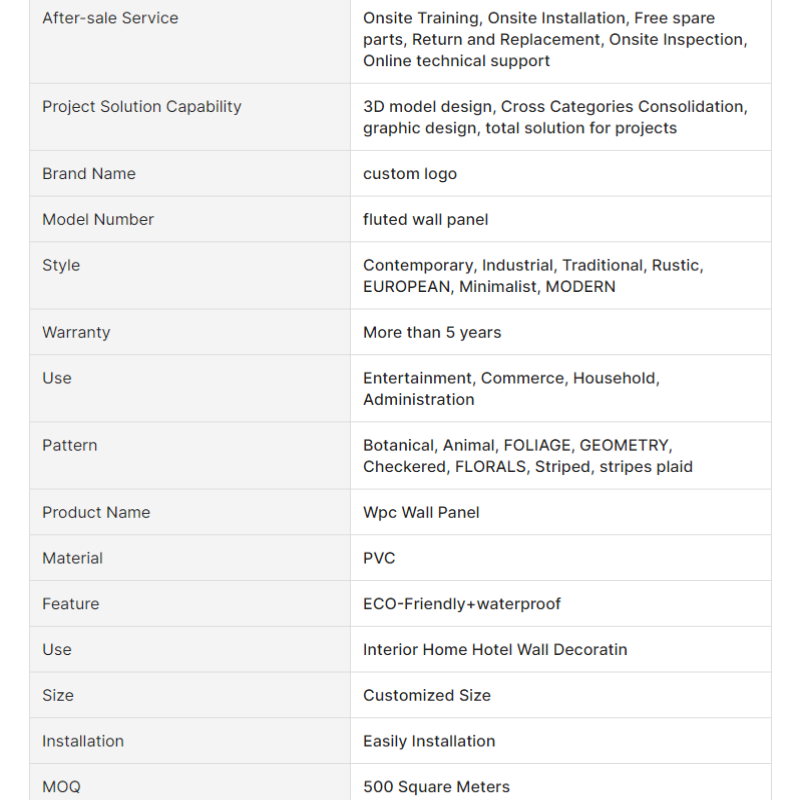Select the "500 Square Meters" MOQ value
This screenshot has width=800, height=800.
pyautogui.click(x=436, y=787)
